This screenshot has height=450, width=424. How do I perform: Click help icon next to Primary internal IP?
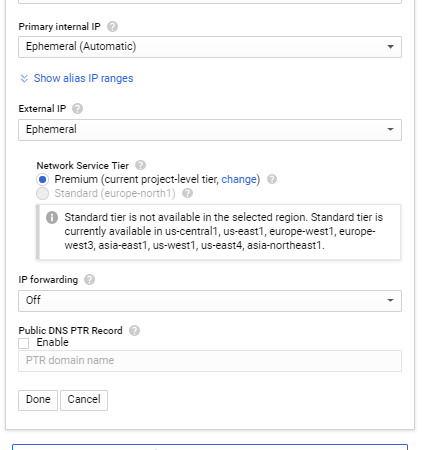click(x=112, y=27)
